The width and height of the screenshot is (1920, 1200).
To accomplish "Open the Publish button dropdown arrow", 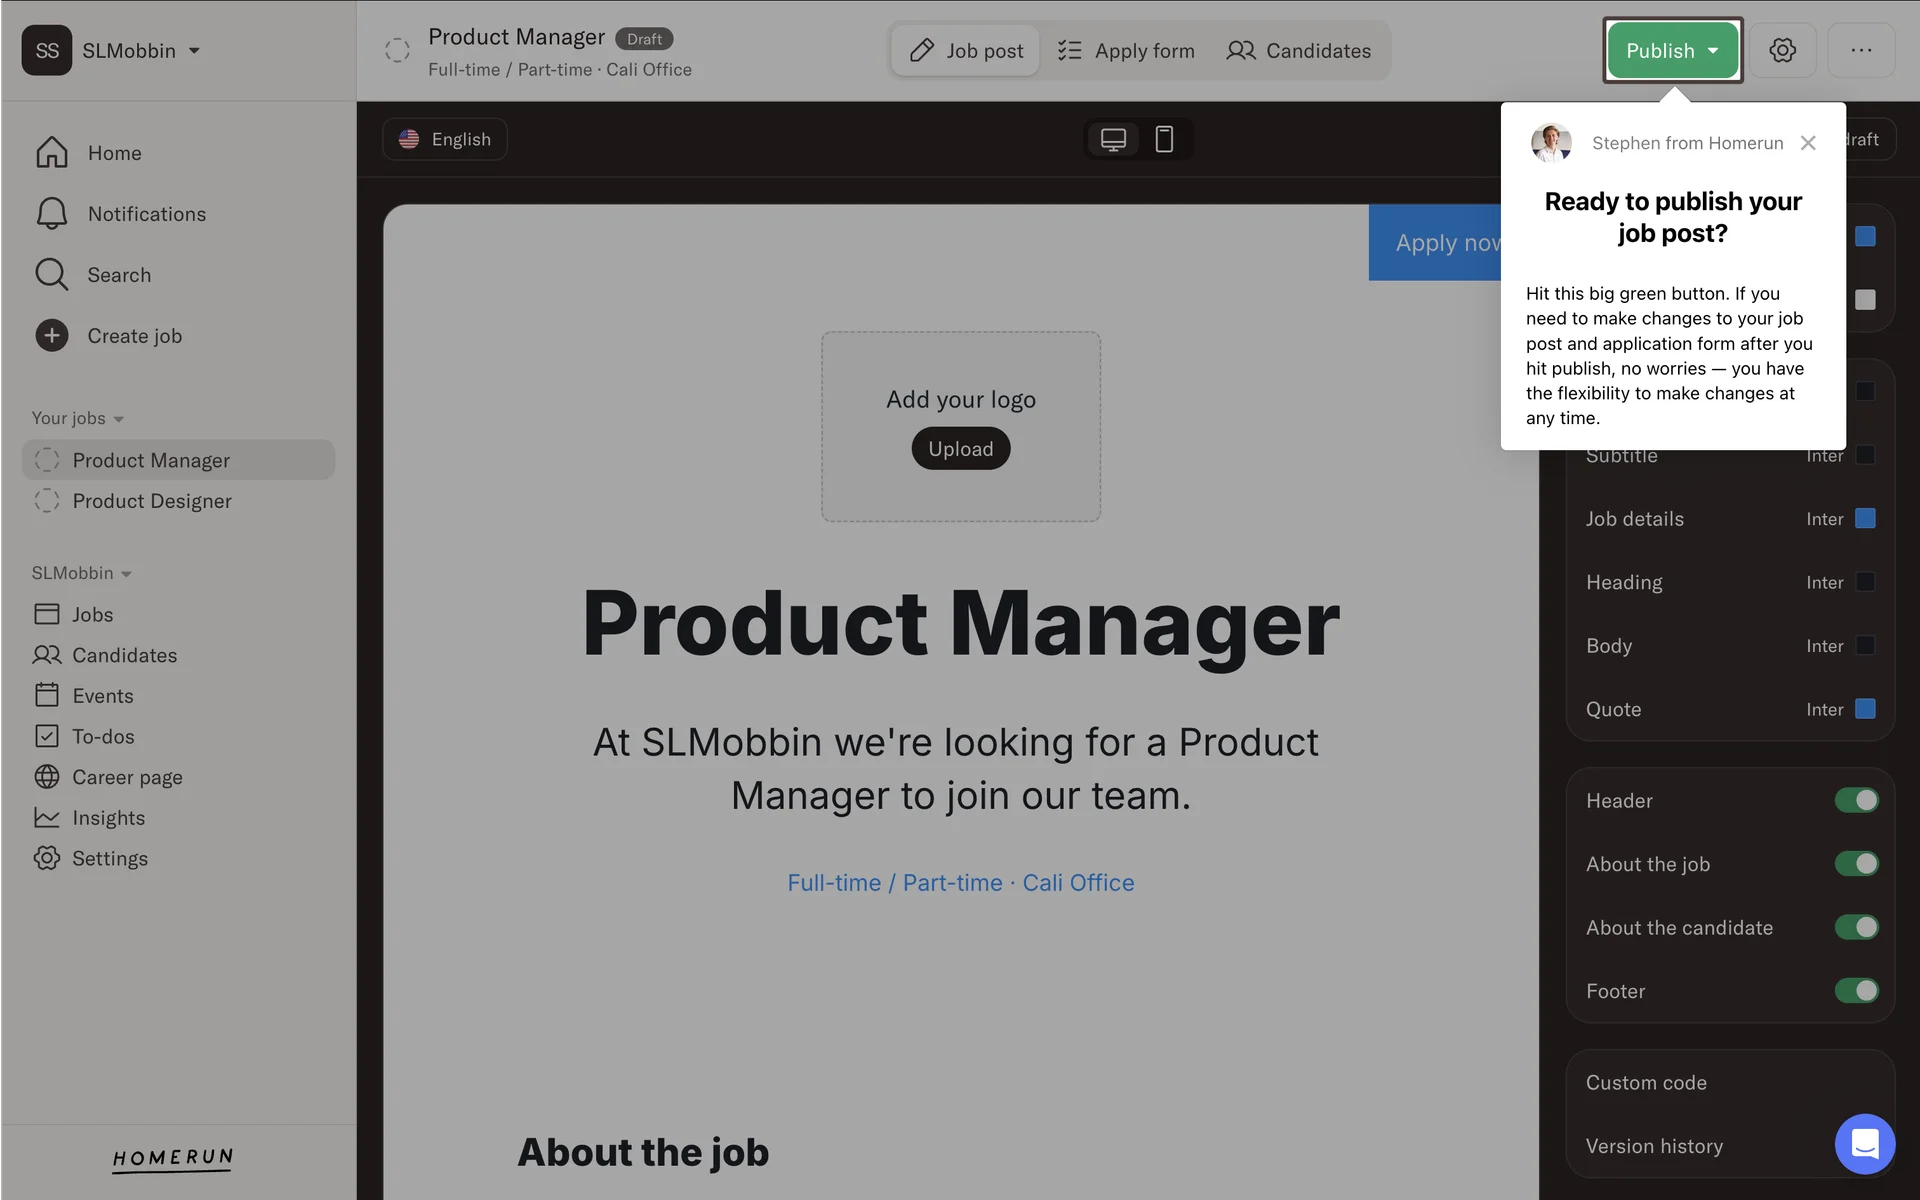I will click(1713, 51).
